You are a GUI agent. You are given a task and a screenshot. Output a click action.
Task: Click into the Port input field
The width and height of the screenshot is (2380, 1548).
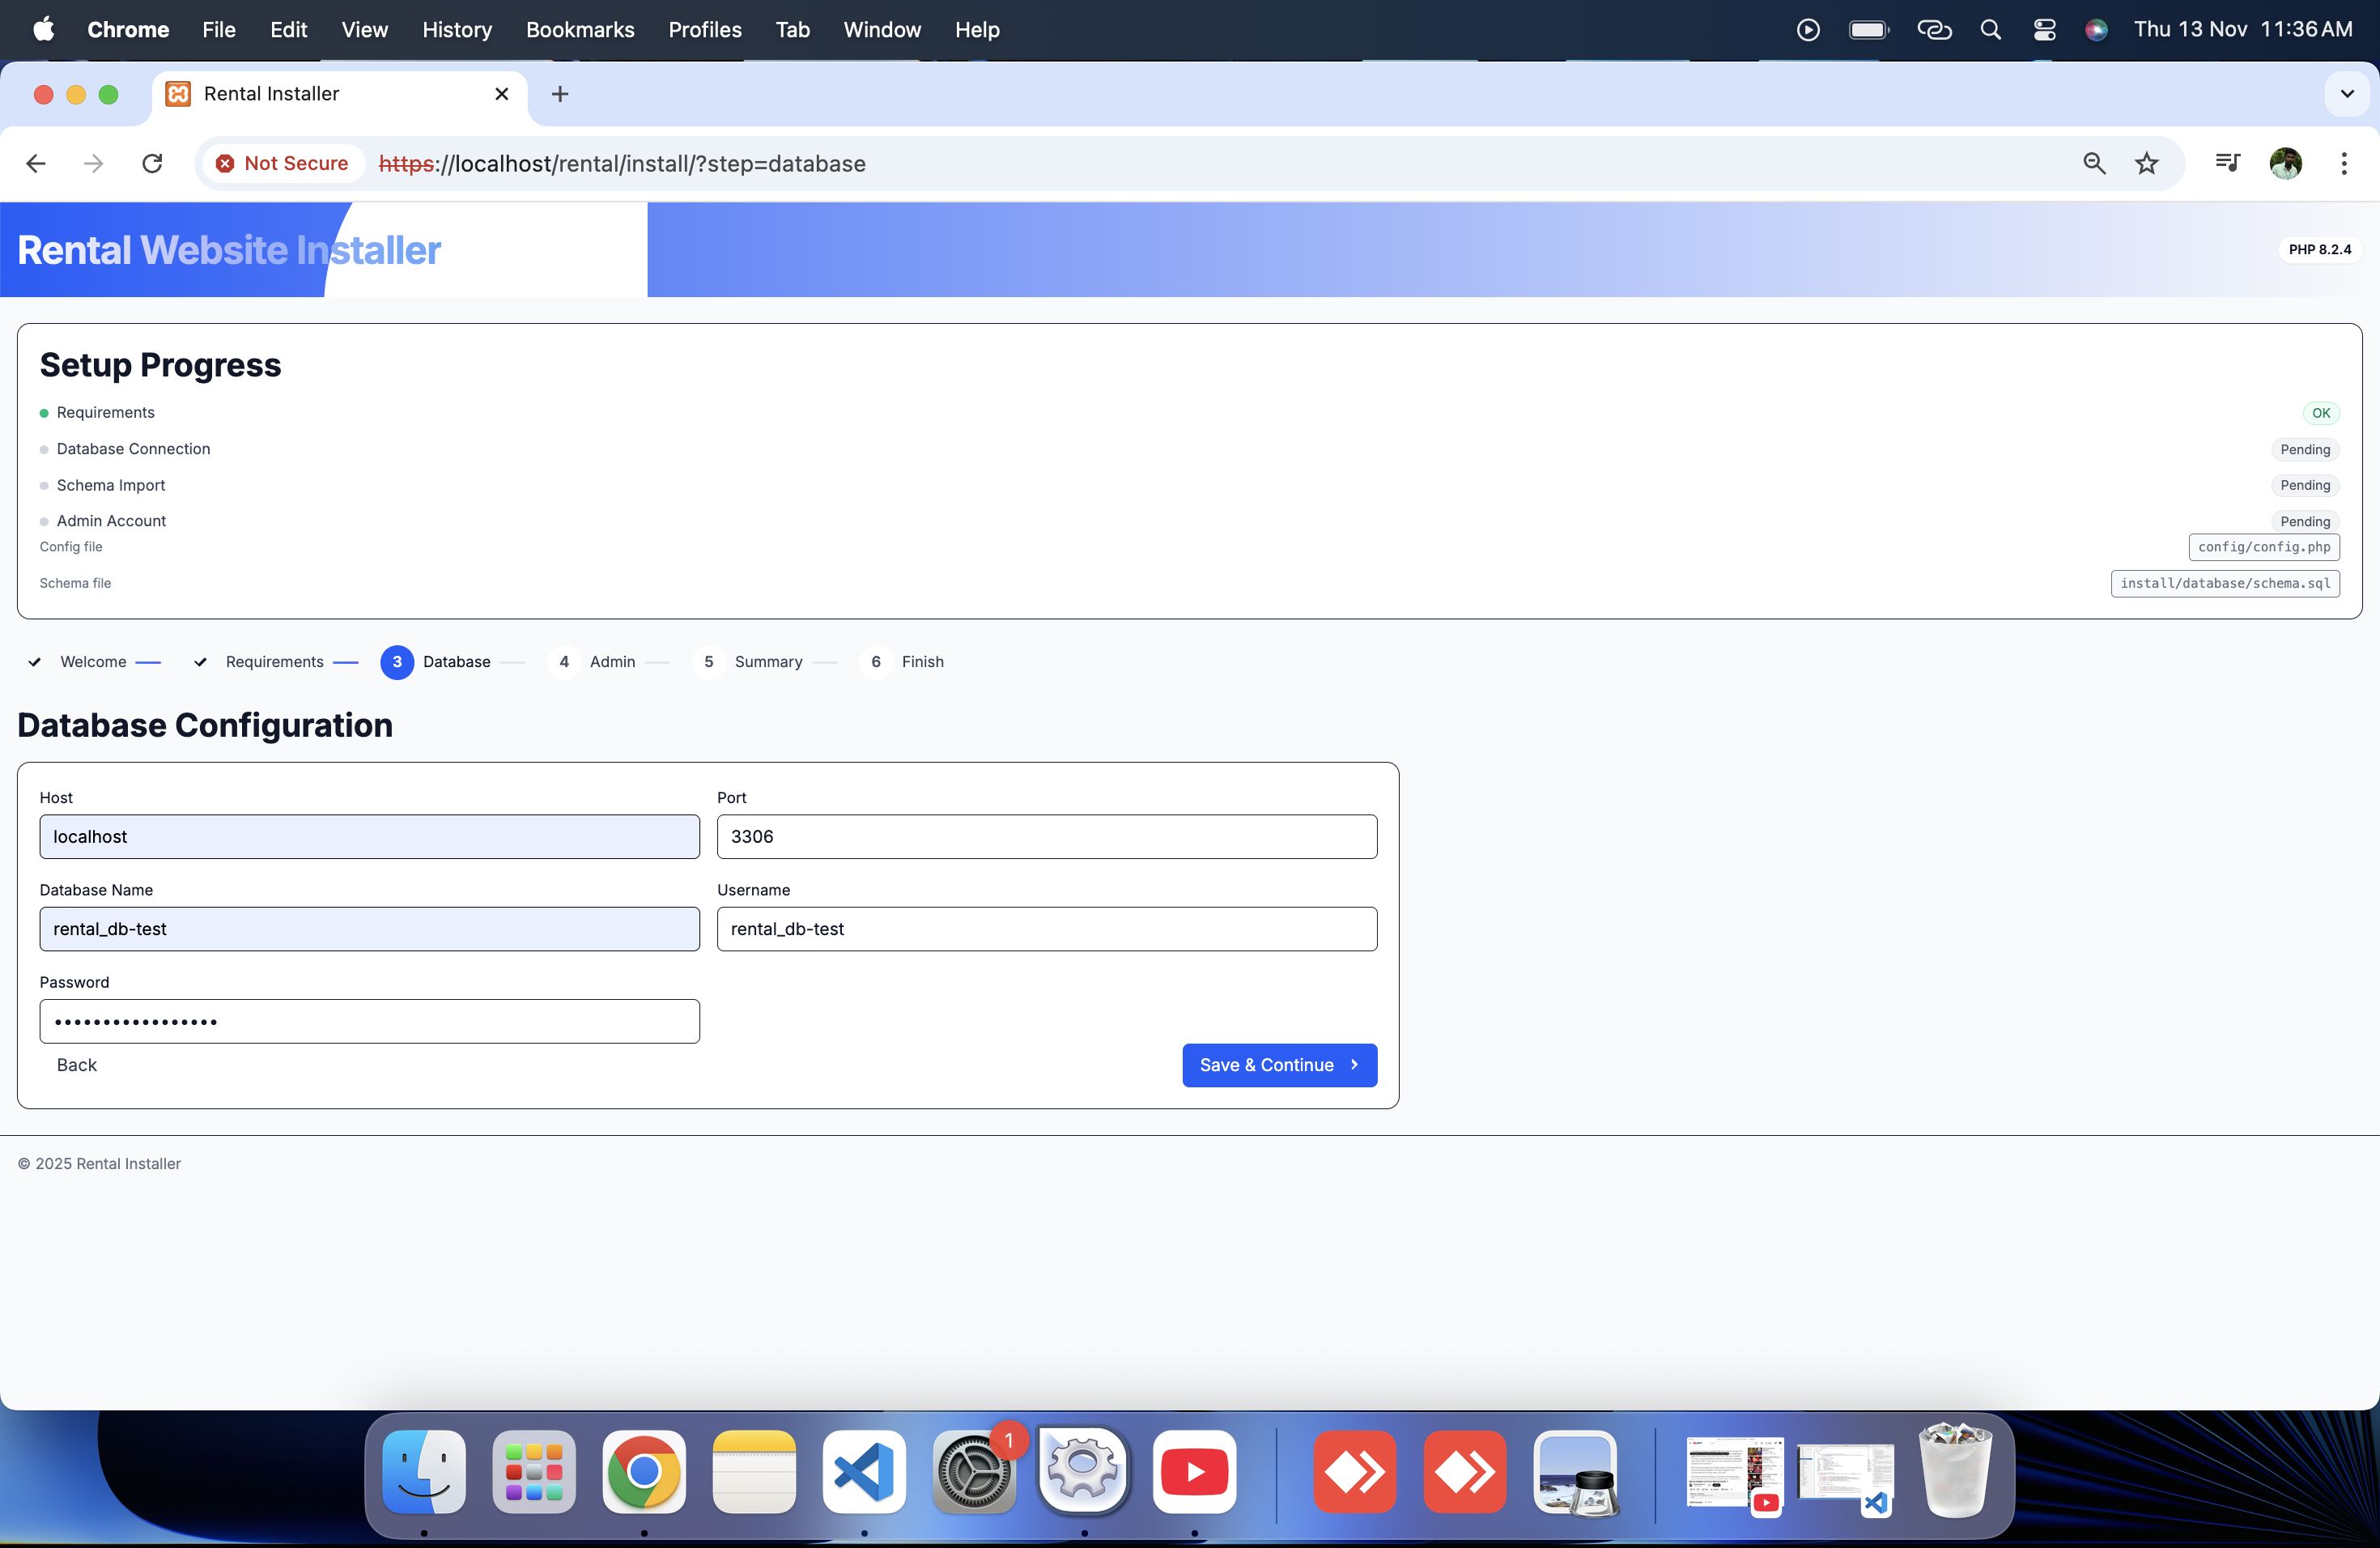[1046, 836]
